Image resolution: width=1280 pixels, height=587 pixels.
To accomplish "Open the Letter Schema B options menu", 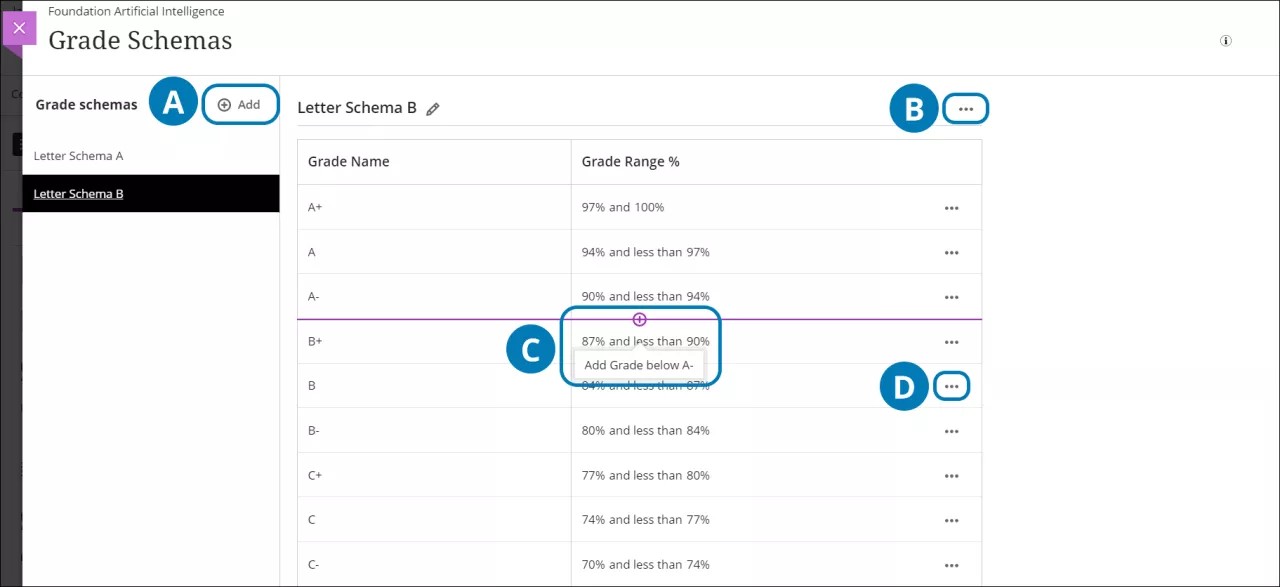I will point(965,109).
